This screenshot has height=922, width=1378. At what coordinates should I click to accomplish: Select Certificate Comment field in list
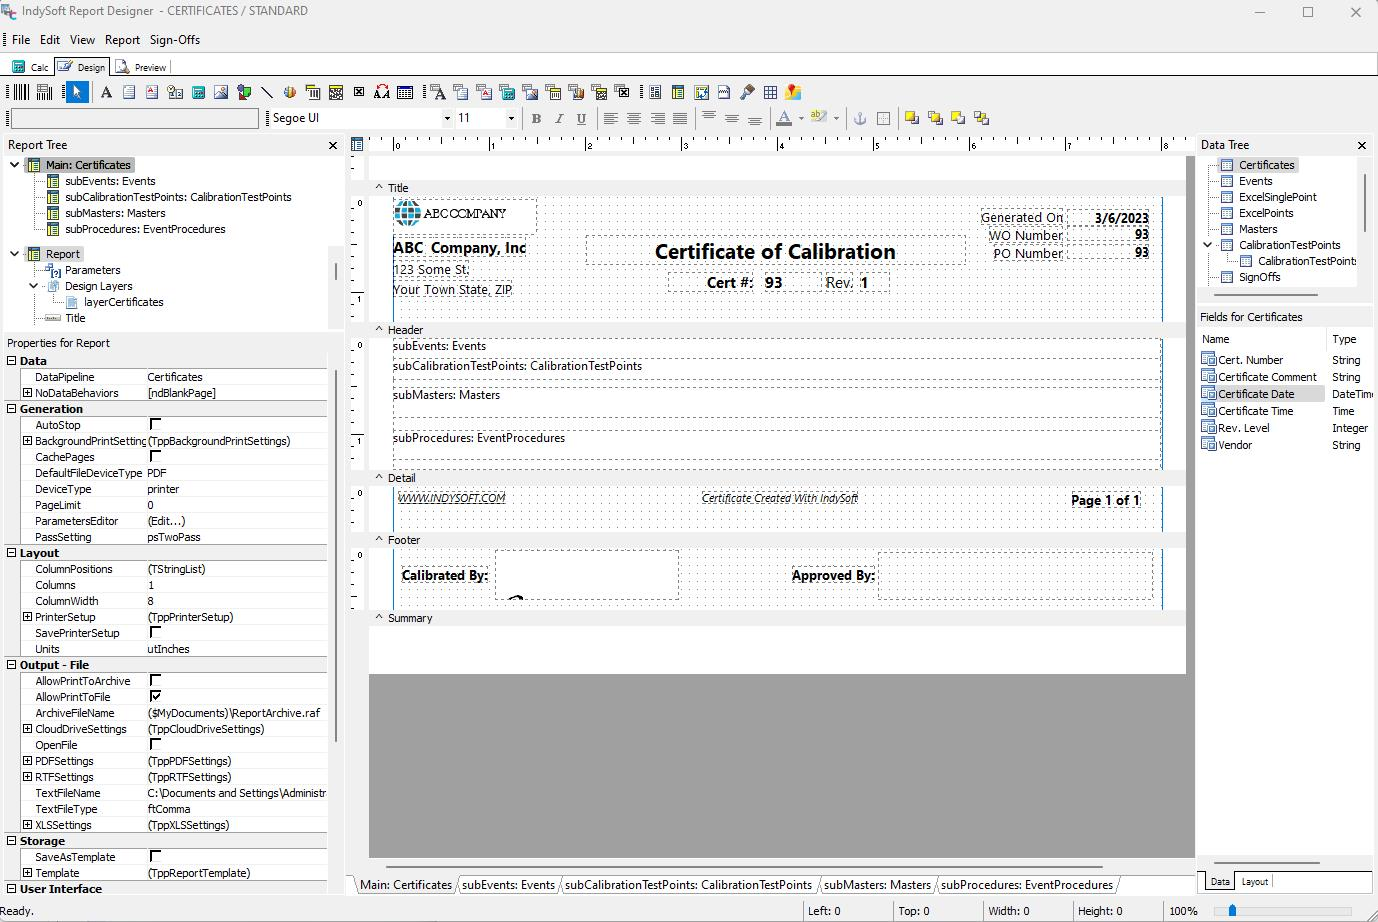coord(1266,377)
